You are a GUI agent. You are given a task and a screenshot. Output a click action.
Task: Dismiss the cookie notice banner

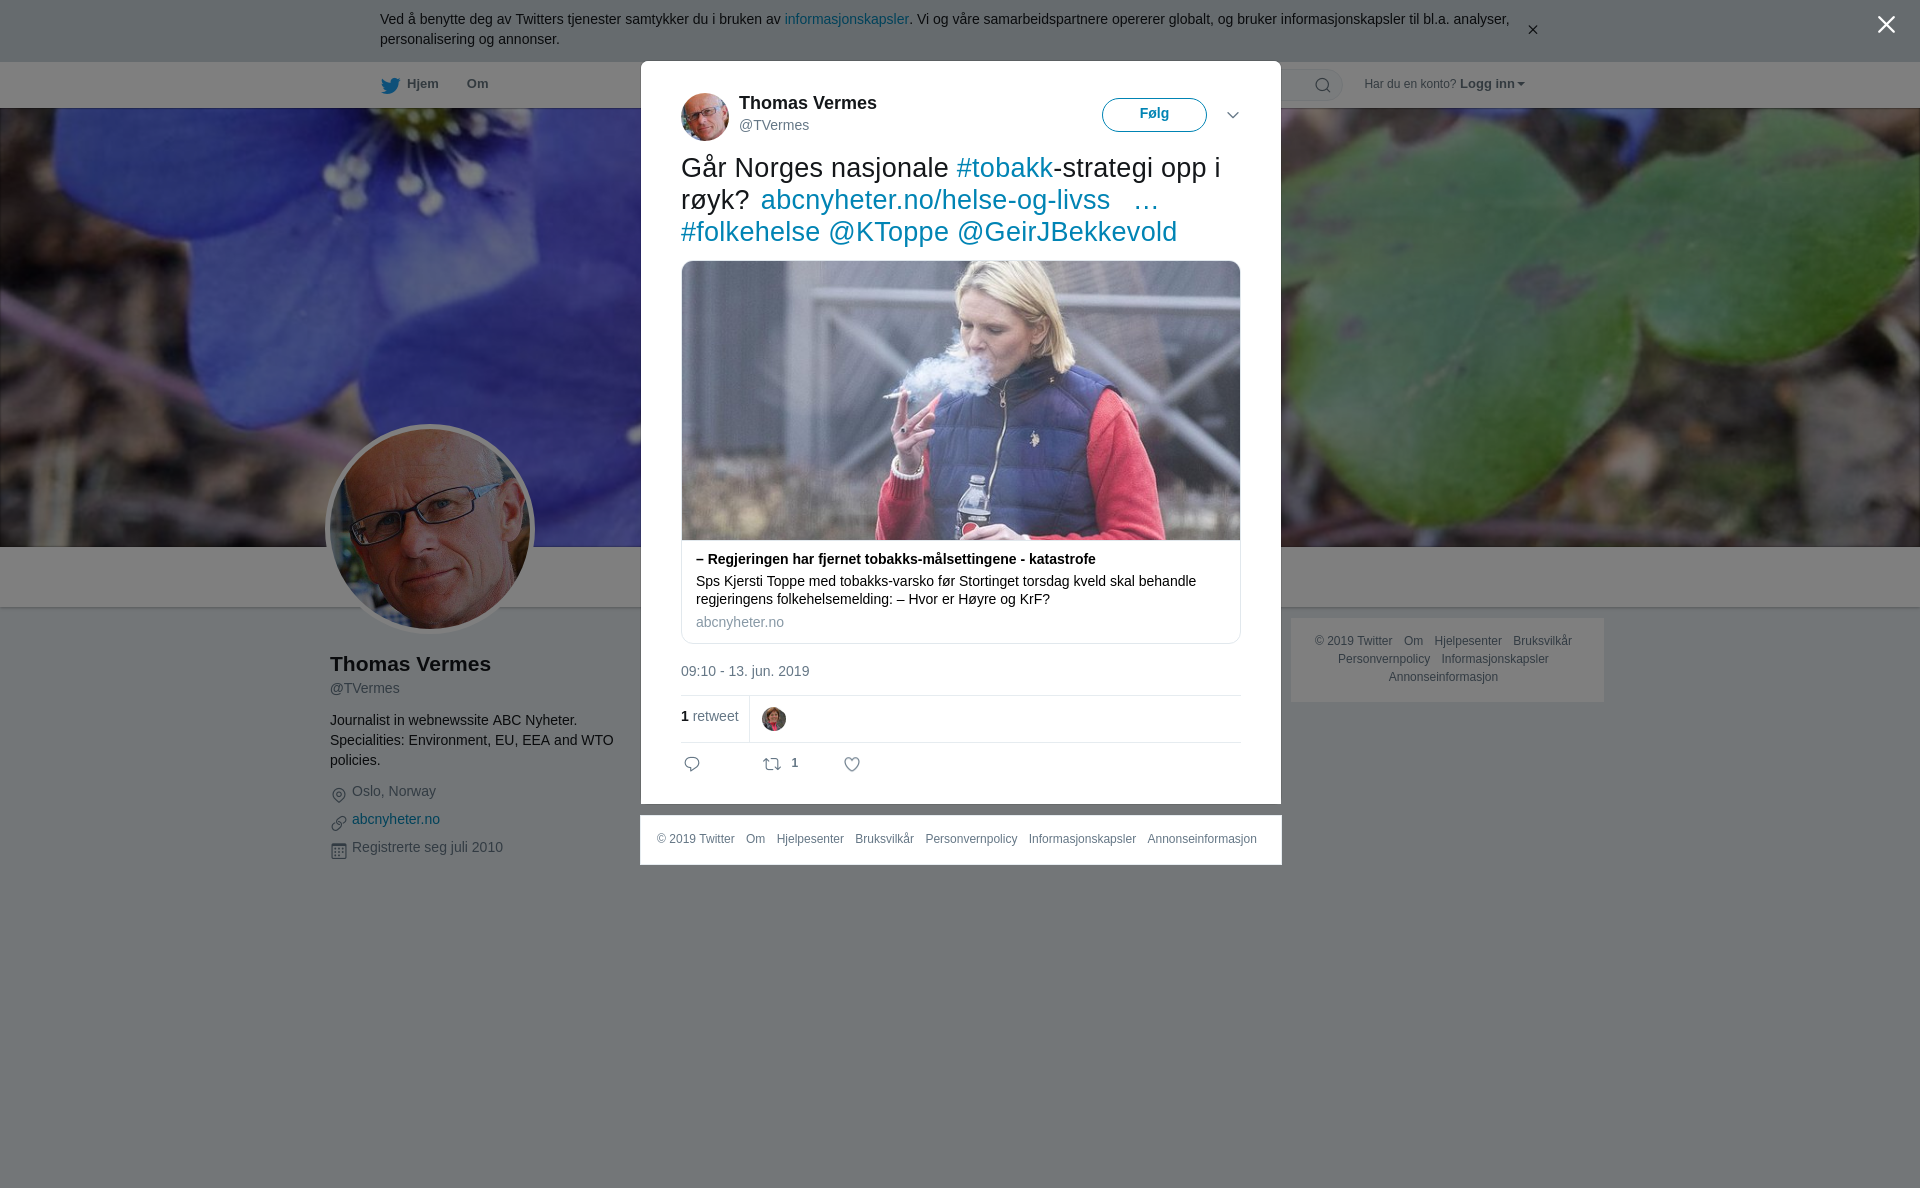tap(1532, 30)
